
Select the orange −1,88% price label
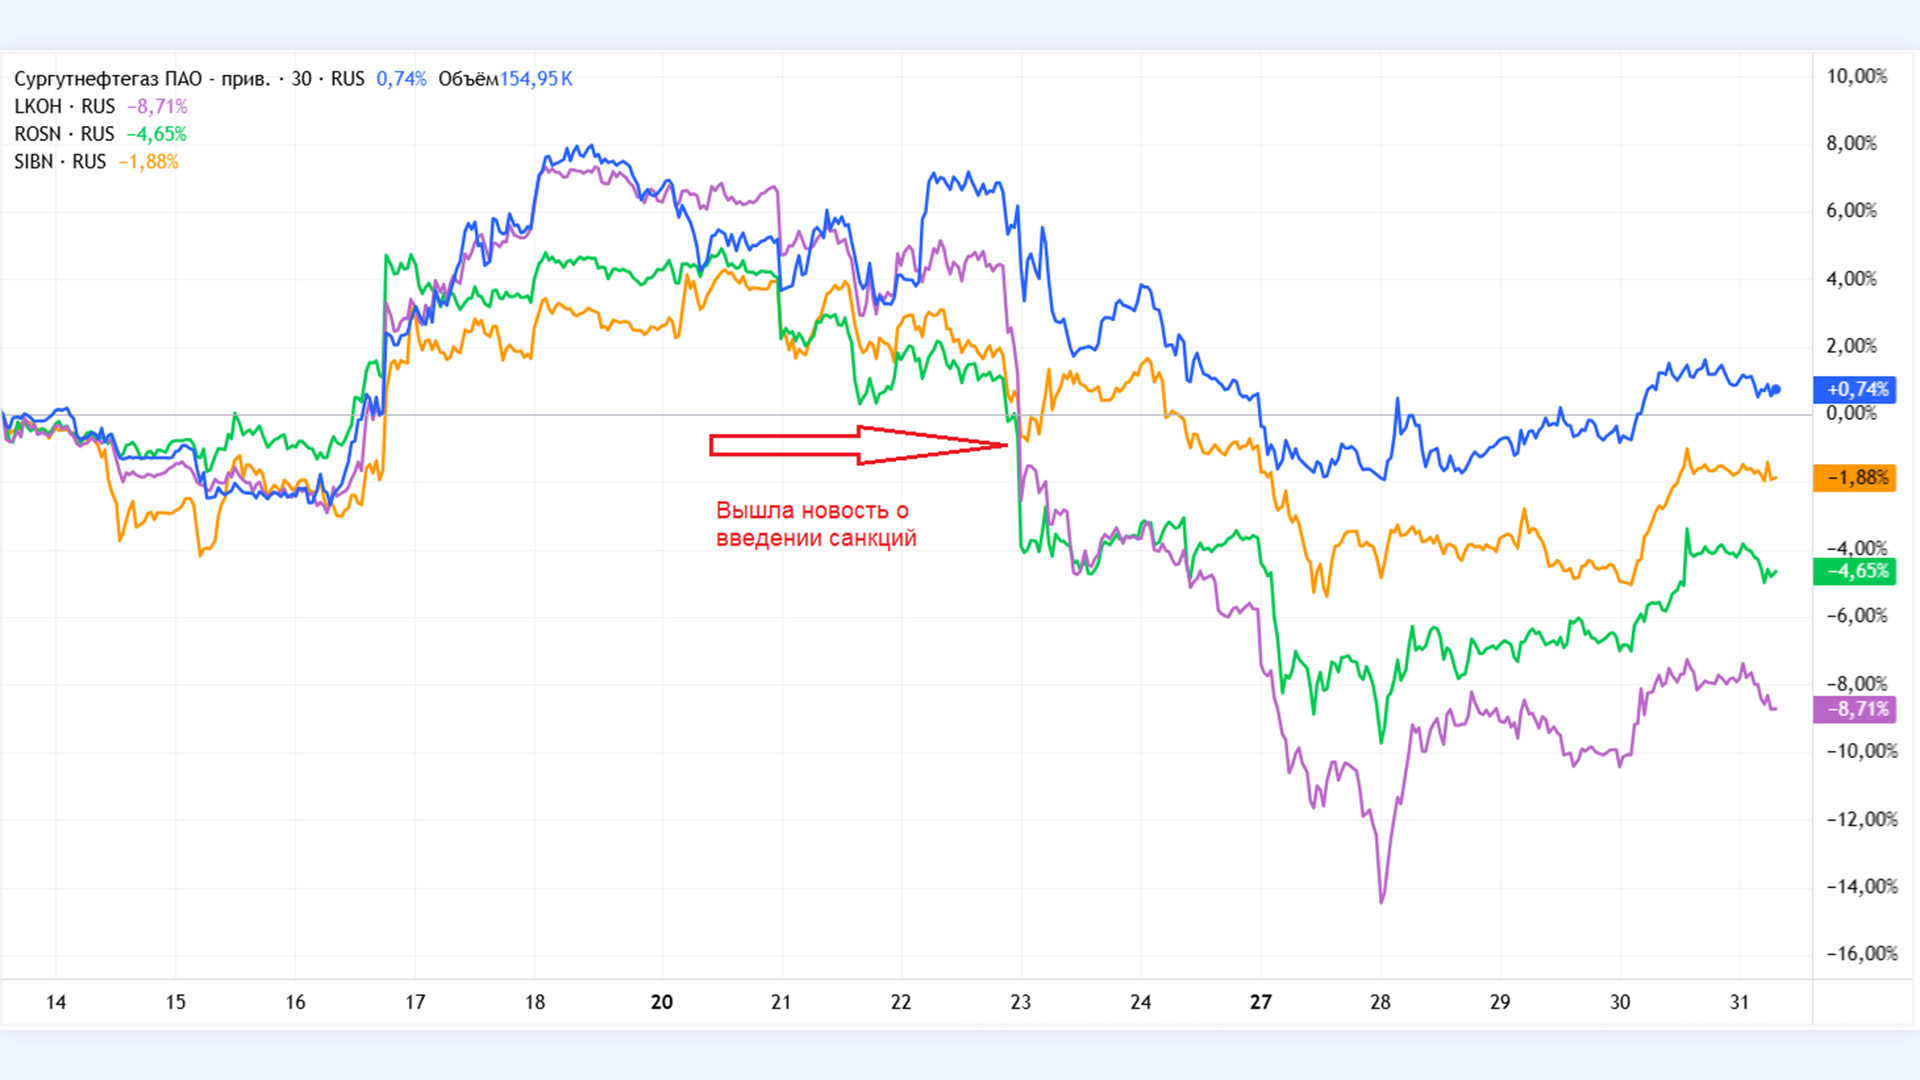(x=1856, y=478)
